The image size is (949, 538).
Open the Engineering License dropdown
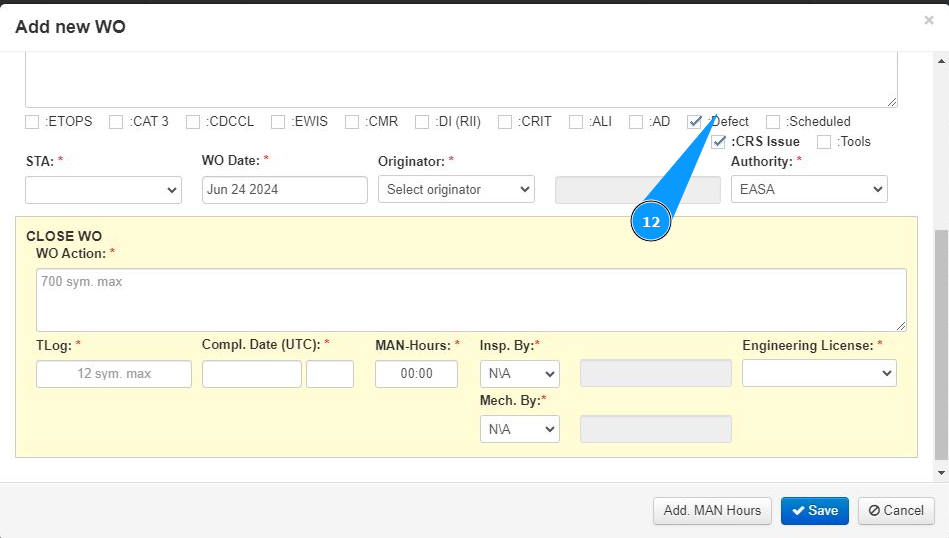[x=819, y=373]
